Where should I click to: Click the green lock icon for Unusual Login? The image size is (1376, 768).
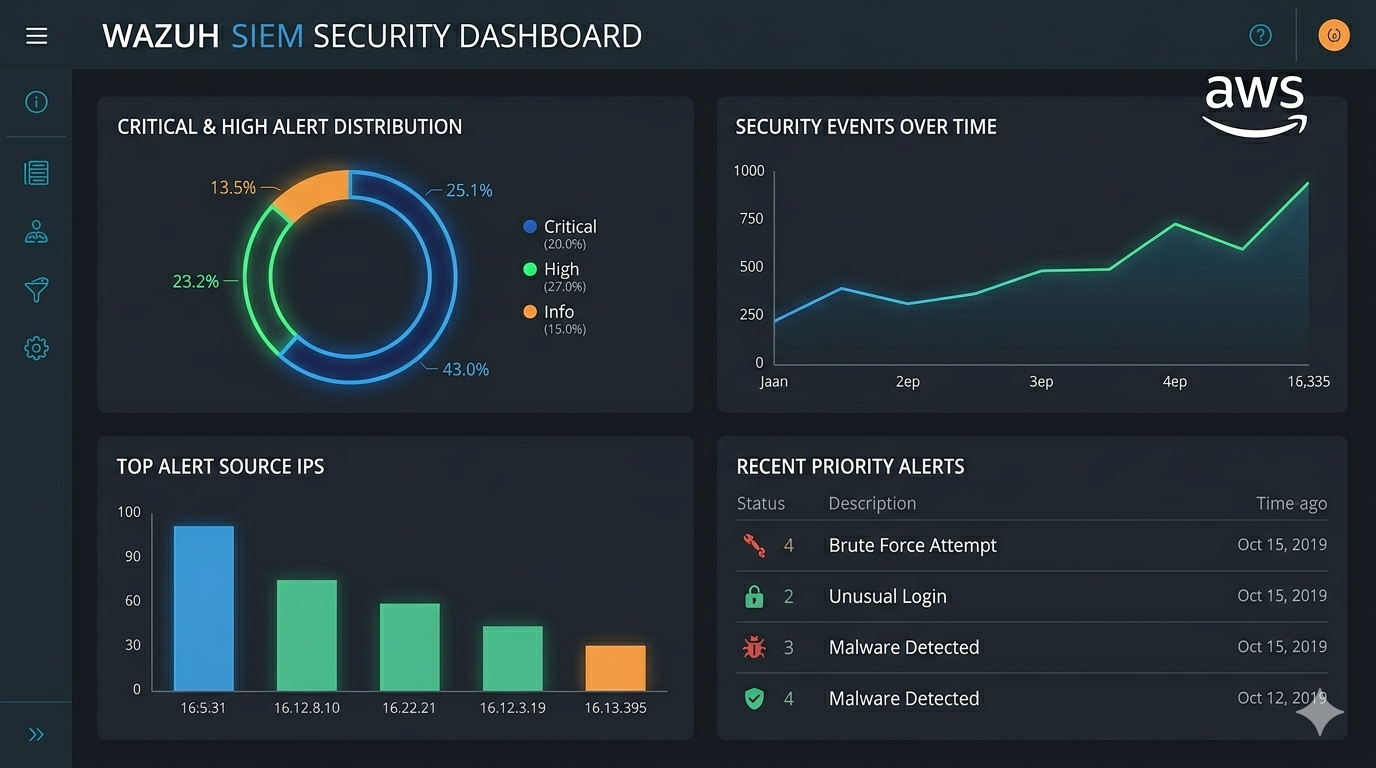tap(754, 596)
